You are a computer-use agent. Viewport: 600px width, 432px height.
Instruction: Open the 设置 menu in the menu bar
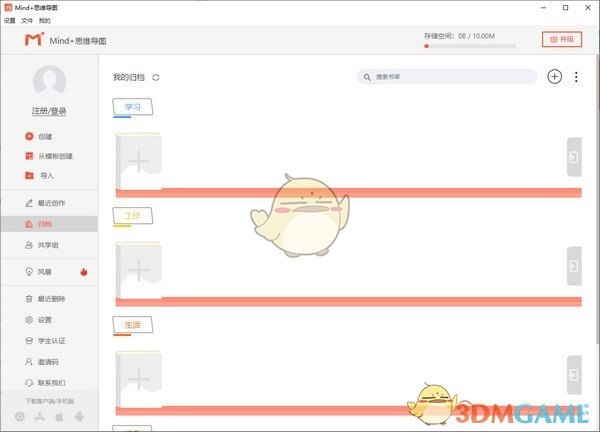pos(10,21)
